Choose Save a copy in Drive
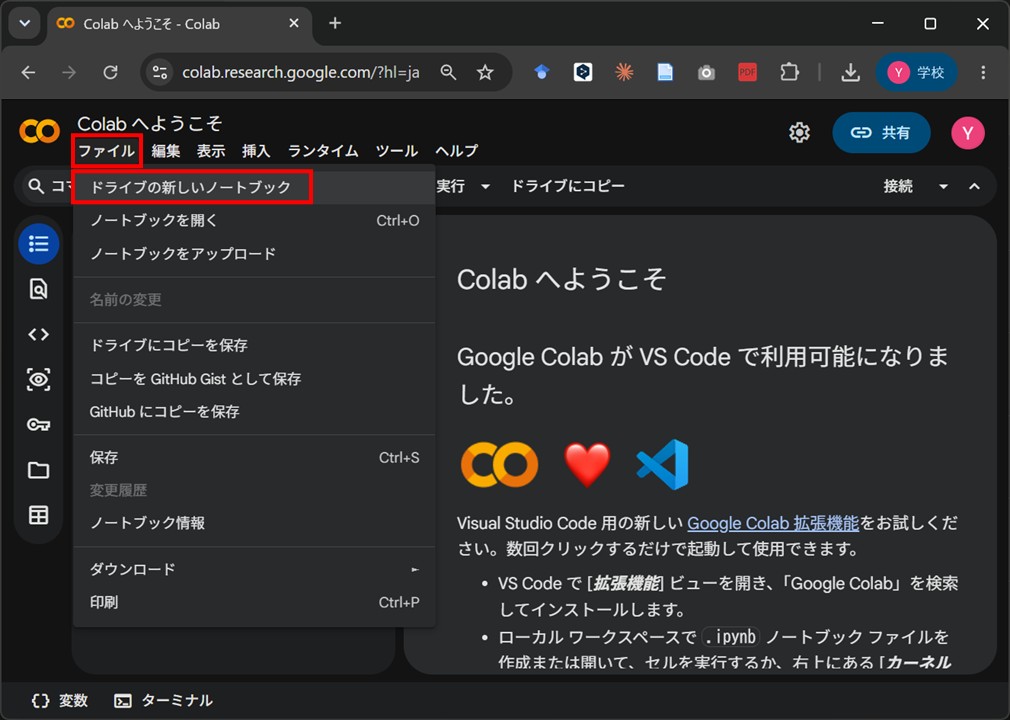 click(254, 345)
